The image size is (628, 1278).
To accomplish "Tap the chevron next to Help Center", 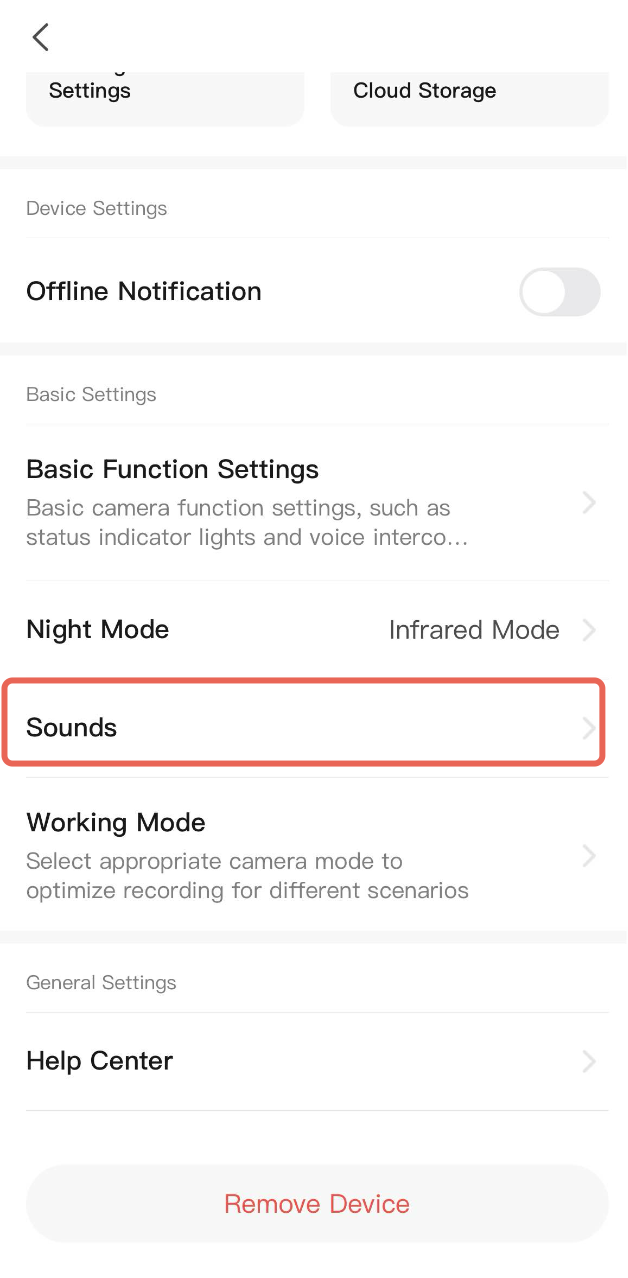I will 588,1061.
